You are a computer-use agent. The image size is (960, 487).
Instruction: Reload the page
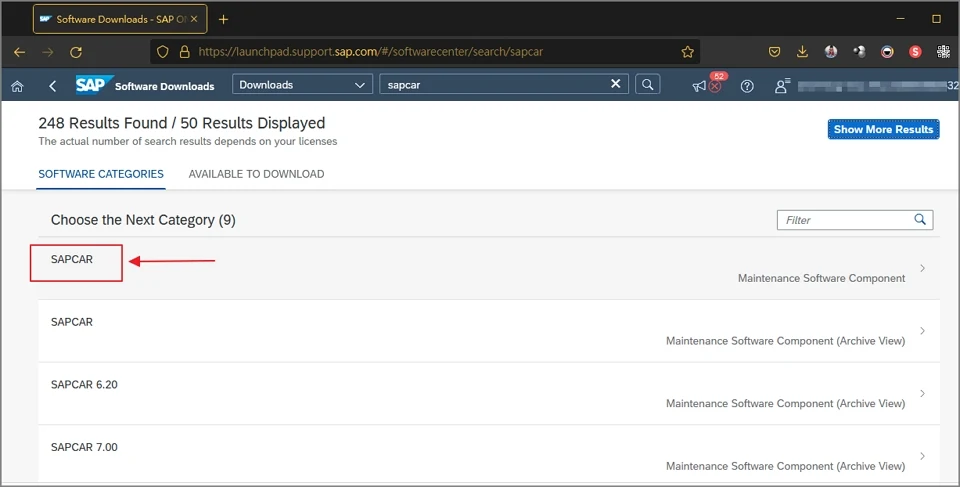pyautogui.click(x=76, y=52)
